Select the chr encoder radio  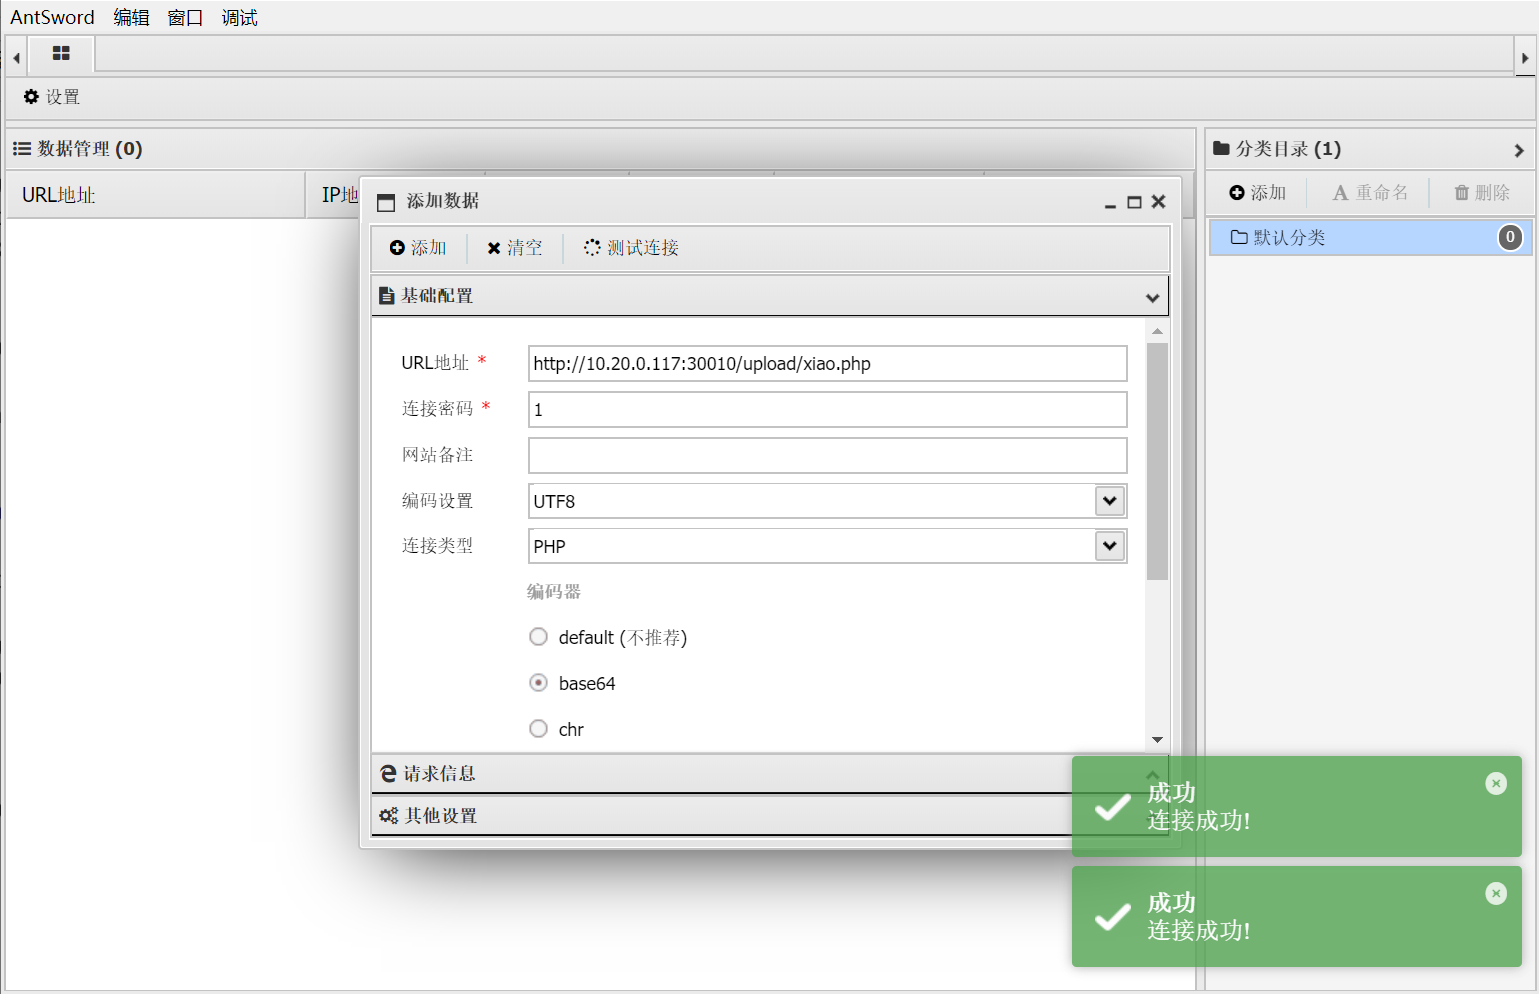(538, 729)
